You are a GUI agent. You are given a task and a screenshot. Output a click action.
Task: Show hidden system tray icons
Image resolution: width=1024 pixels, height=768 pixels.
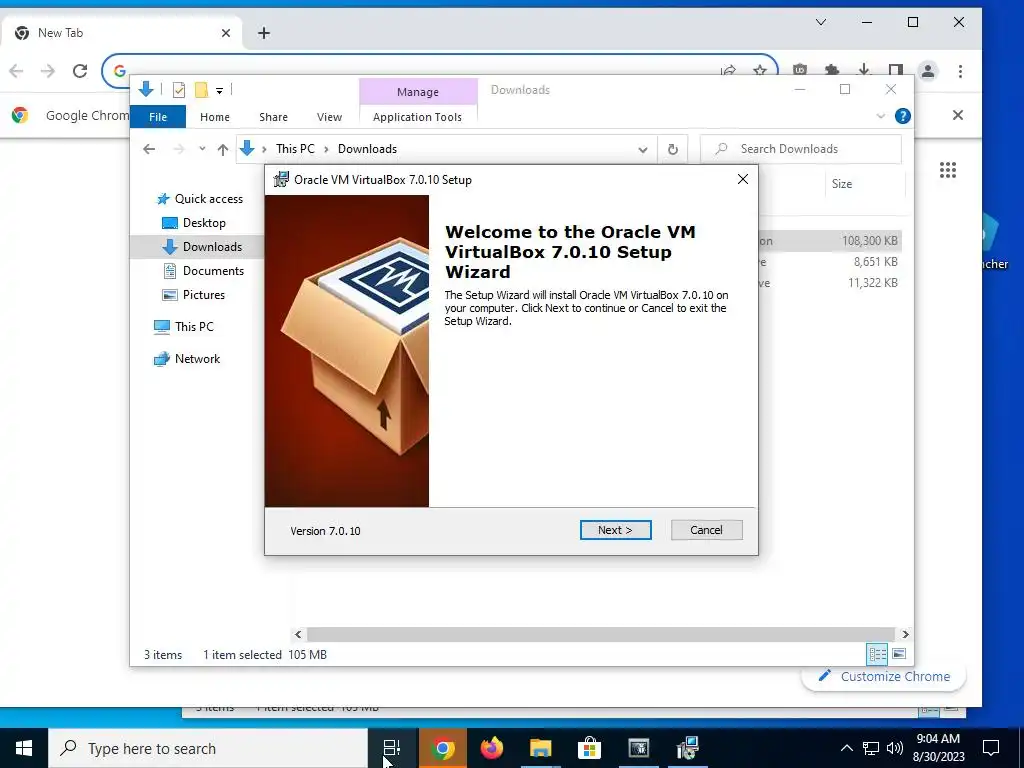coord(846,748)
